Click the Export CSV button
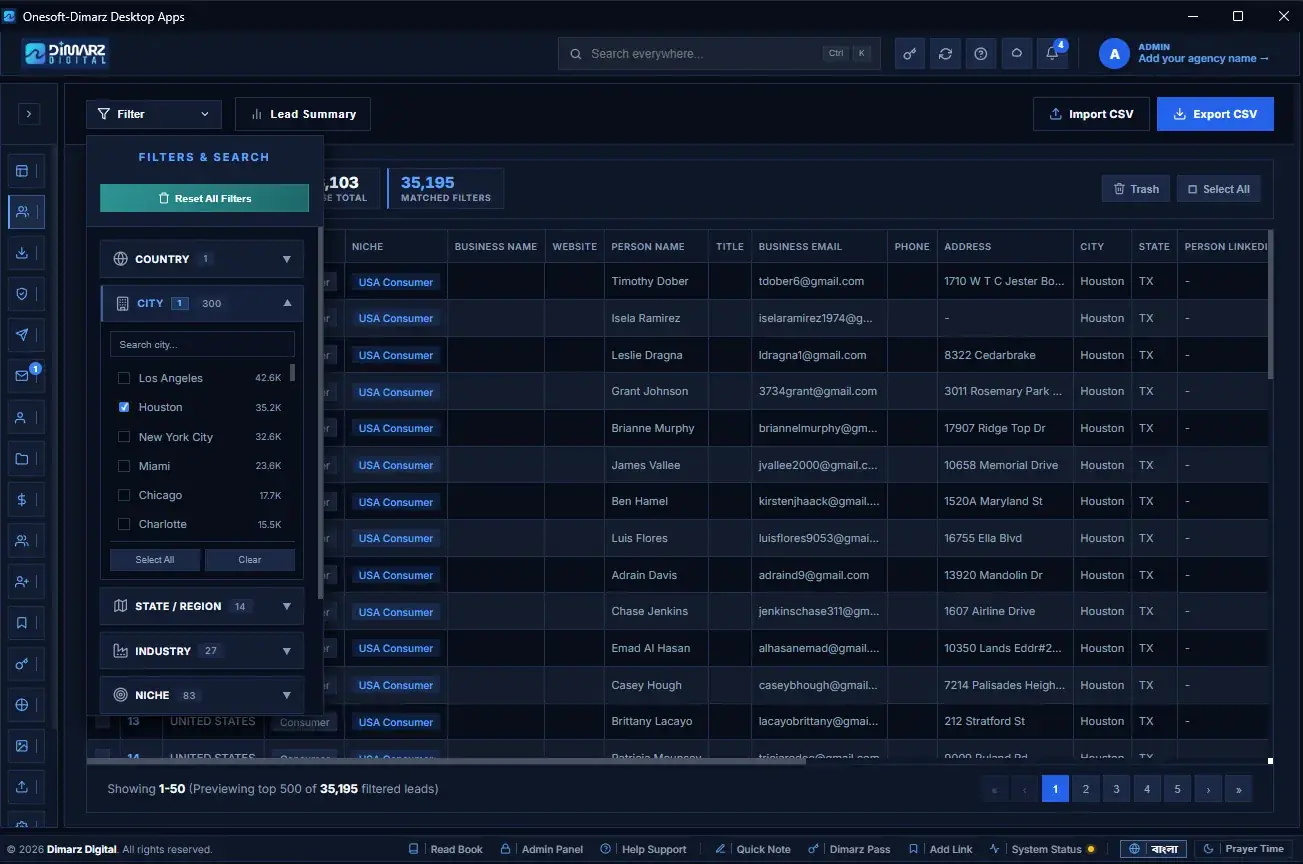Image resolution: width=1303 pixels, height=864 pixels. 1215,114
